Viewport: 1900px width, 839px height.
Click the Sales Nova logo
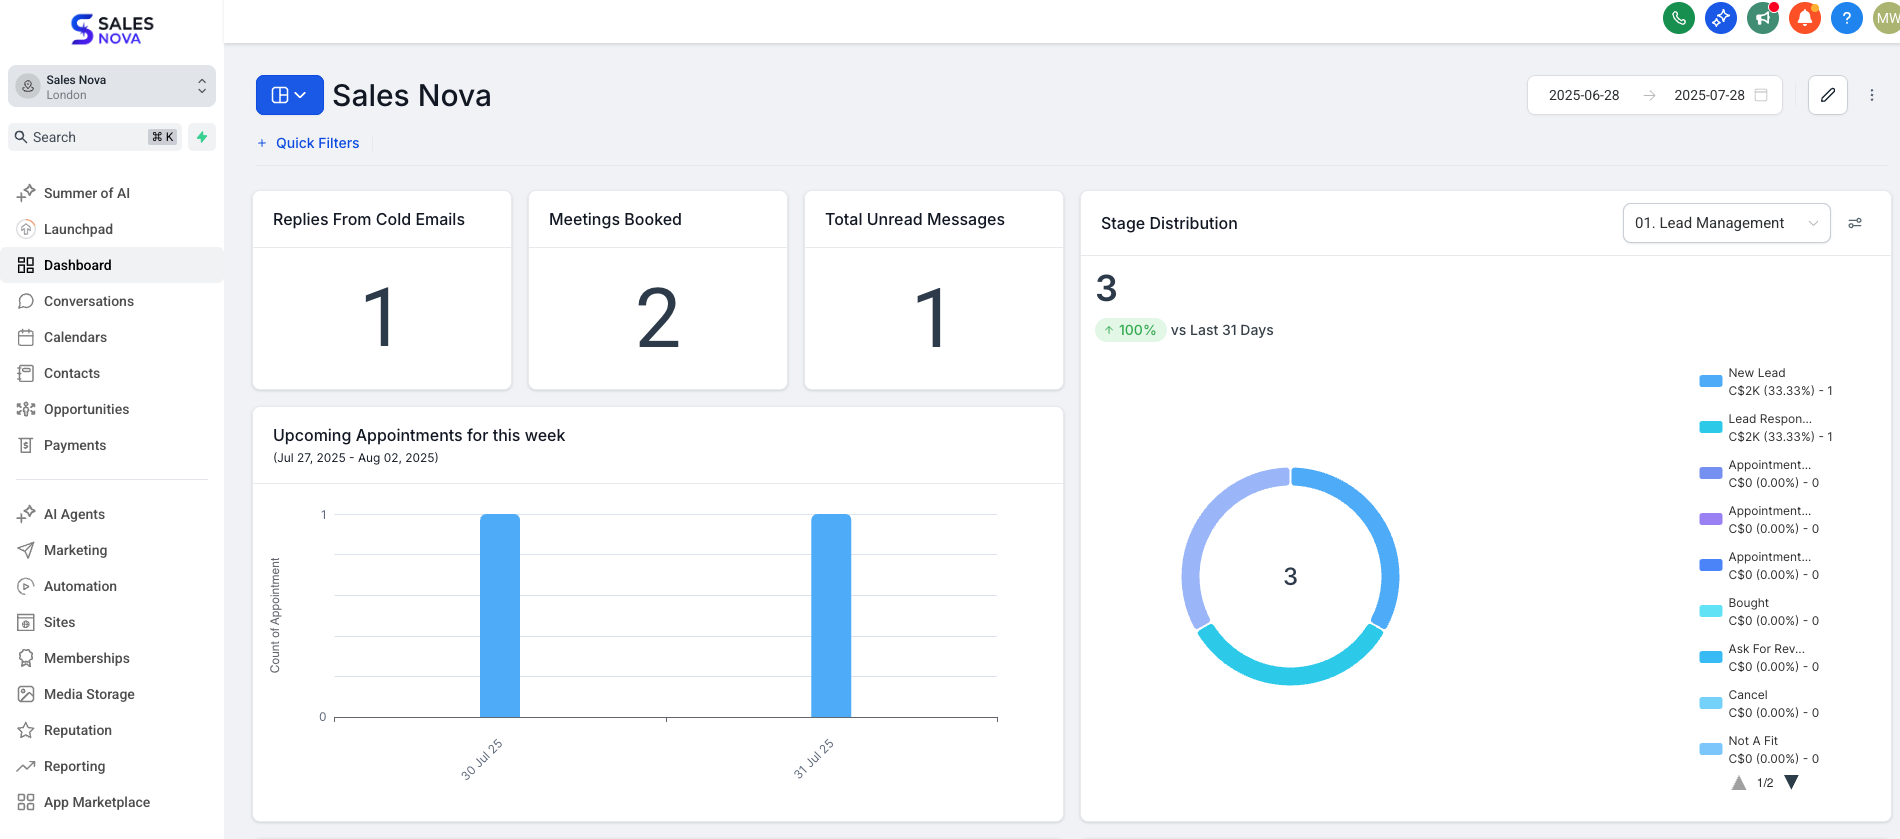coord(112,29)
